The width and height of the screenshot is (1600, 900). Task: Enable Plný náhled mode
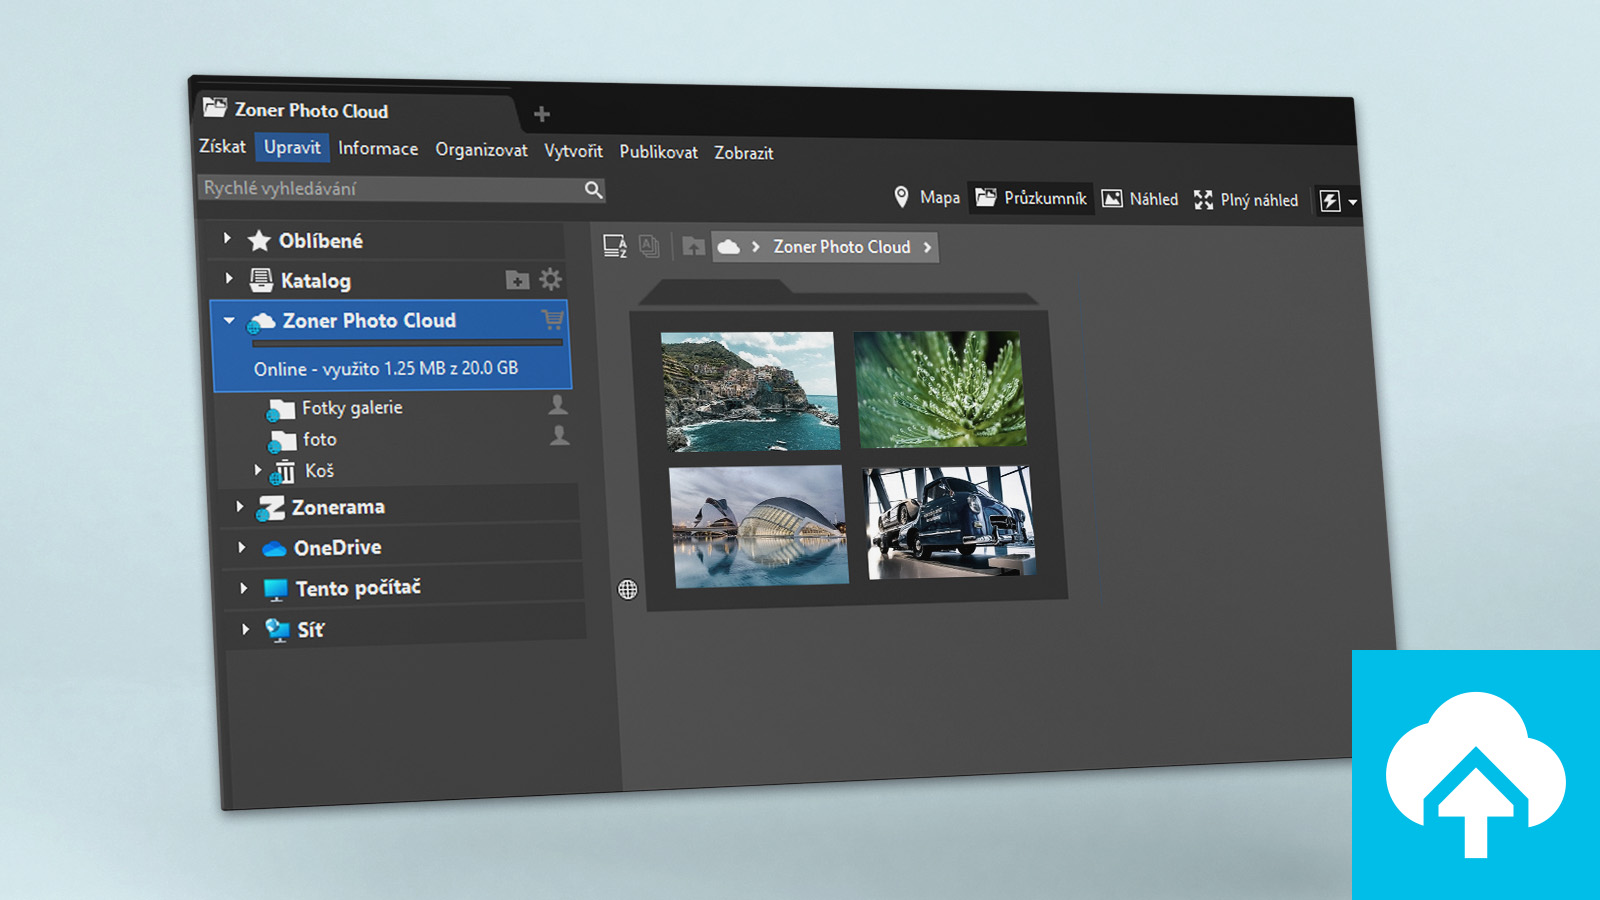pos(1246,200)
